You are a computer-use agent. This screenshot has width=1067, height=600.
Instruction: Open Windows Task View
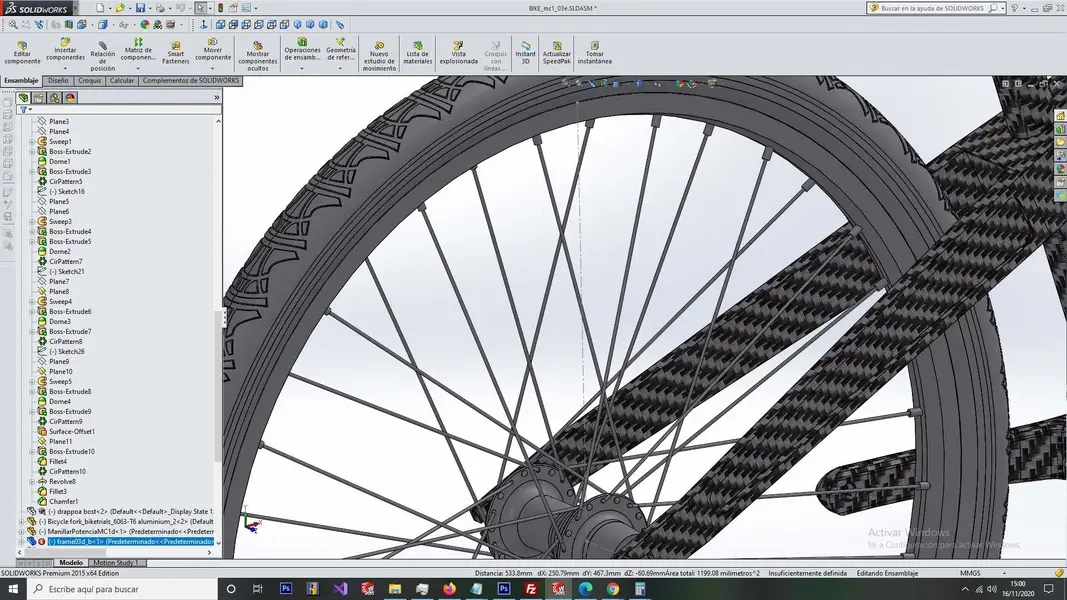pos(257,589)
